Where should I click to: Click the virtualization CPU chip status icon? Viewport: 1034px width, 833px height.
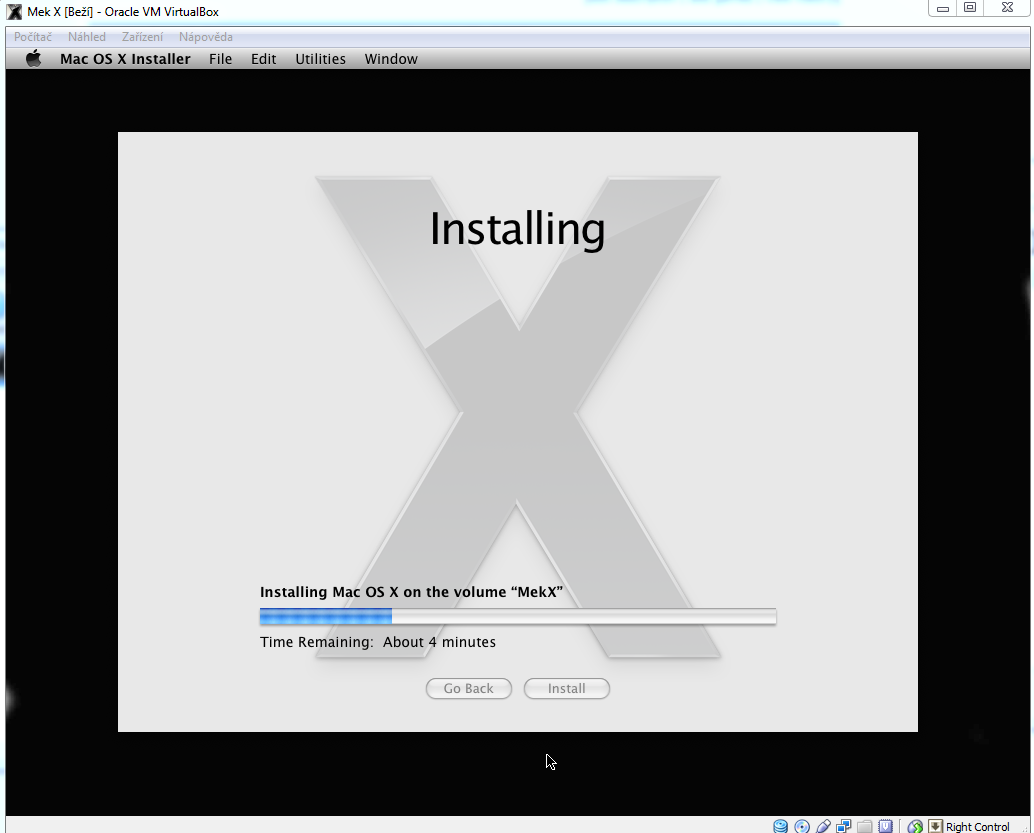(886, 826)
